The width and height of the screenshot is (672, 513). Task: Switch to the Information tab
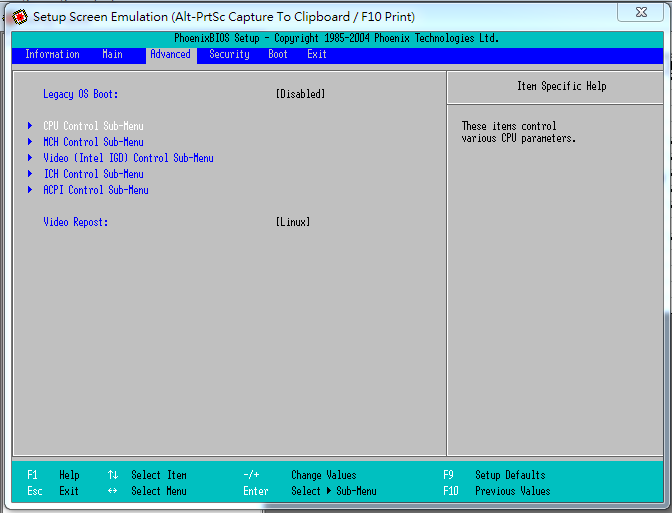pos(52,54)
